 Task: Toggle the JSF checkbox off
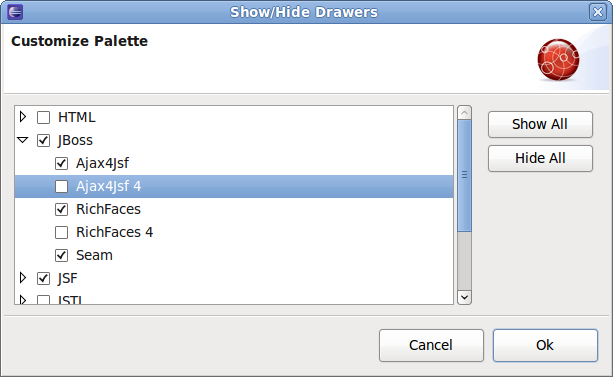(43, 278)
